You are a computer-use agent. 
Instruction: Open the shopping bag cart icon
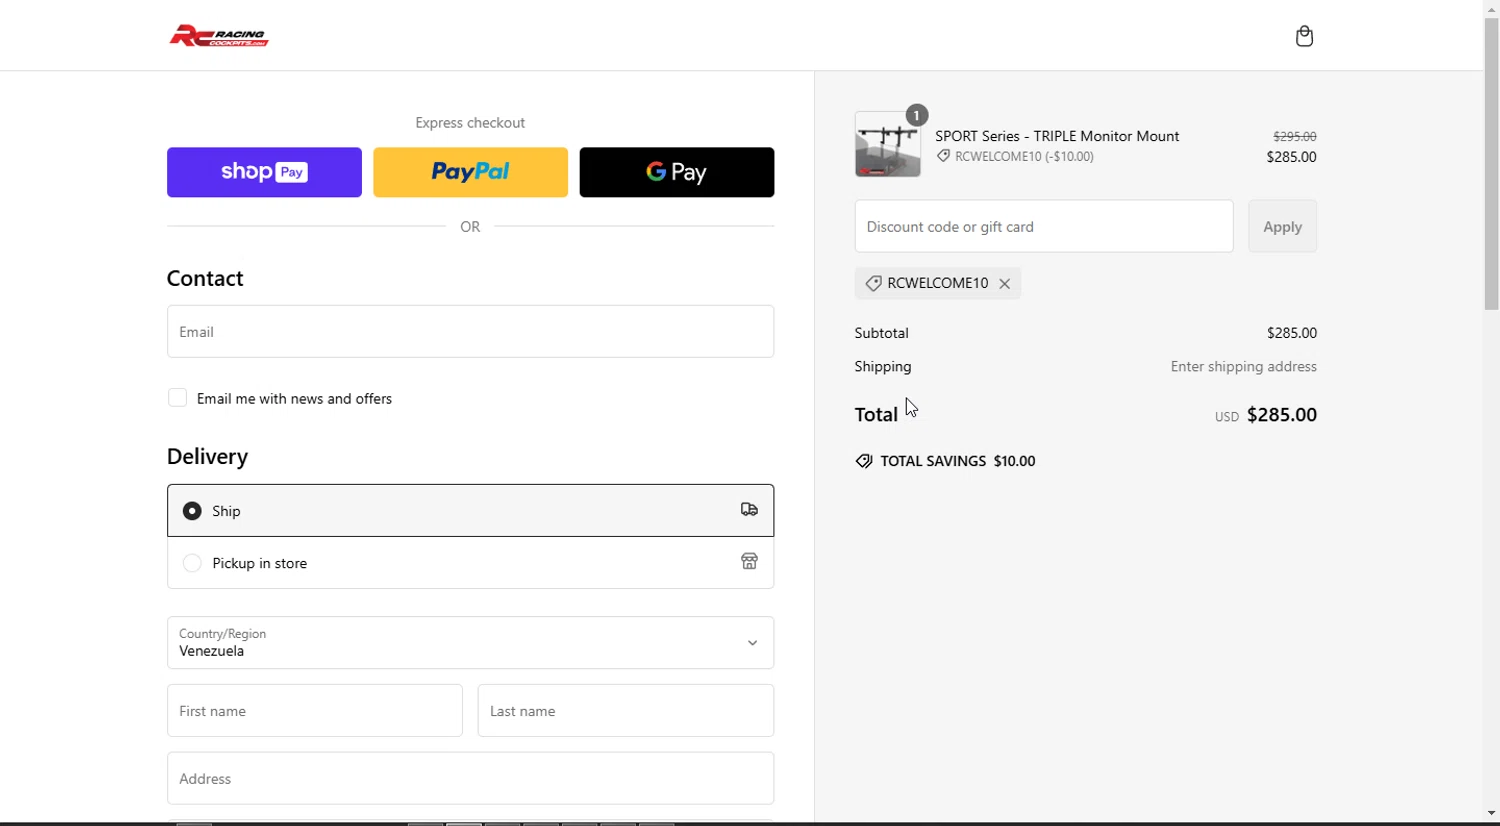[x=1304, y=37]
